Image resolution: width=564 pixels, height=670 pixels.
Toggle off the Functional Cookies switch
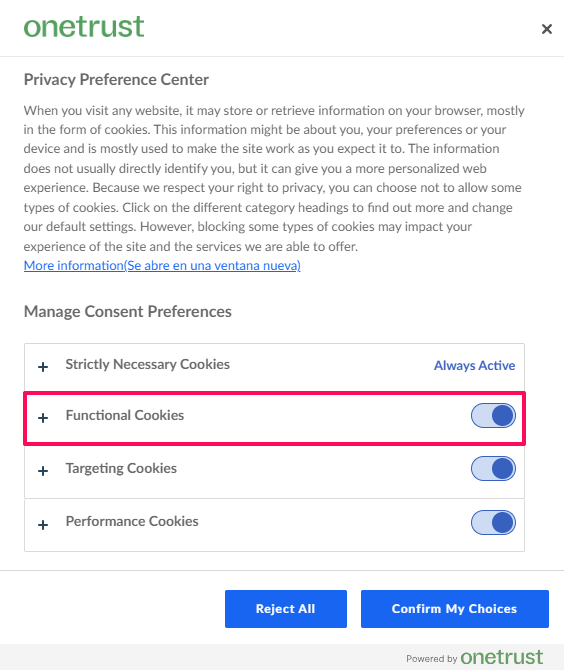(493, 415)
